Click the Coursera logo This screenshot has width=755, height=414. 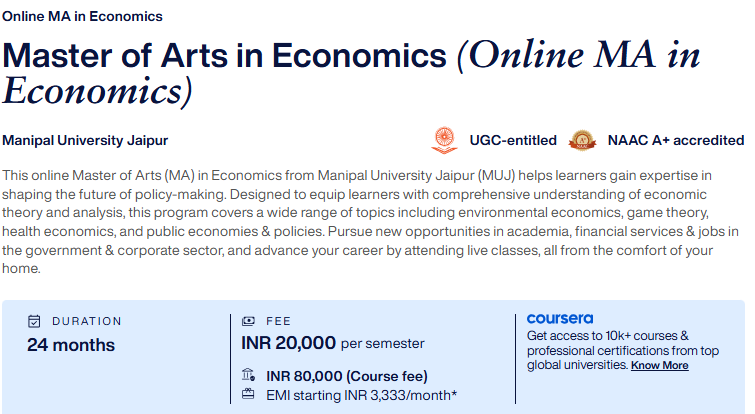coord(560,319)
